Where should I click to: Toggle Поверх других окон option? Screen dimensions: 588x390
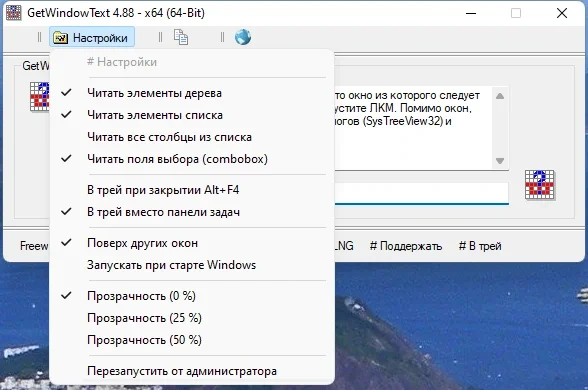tap(192, 243)
